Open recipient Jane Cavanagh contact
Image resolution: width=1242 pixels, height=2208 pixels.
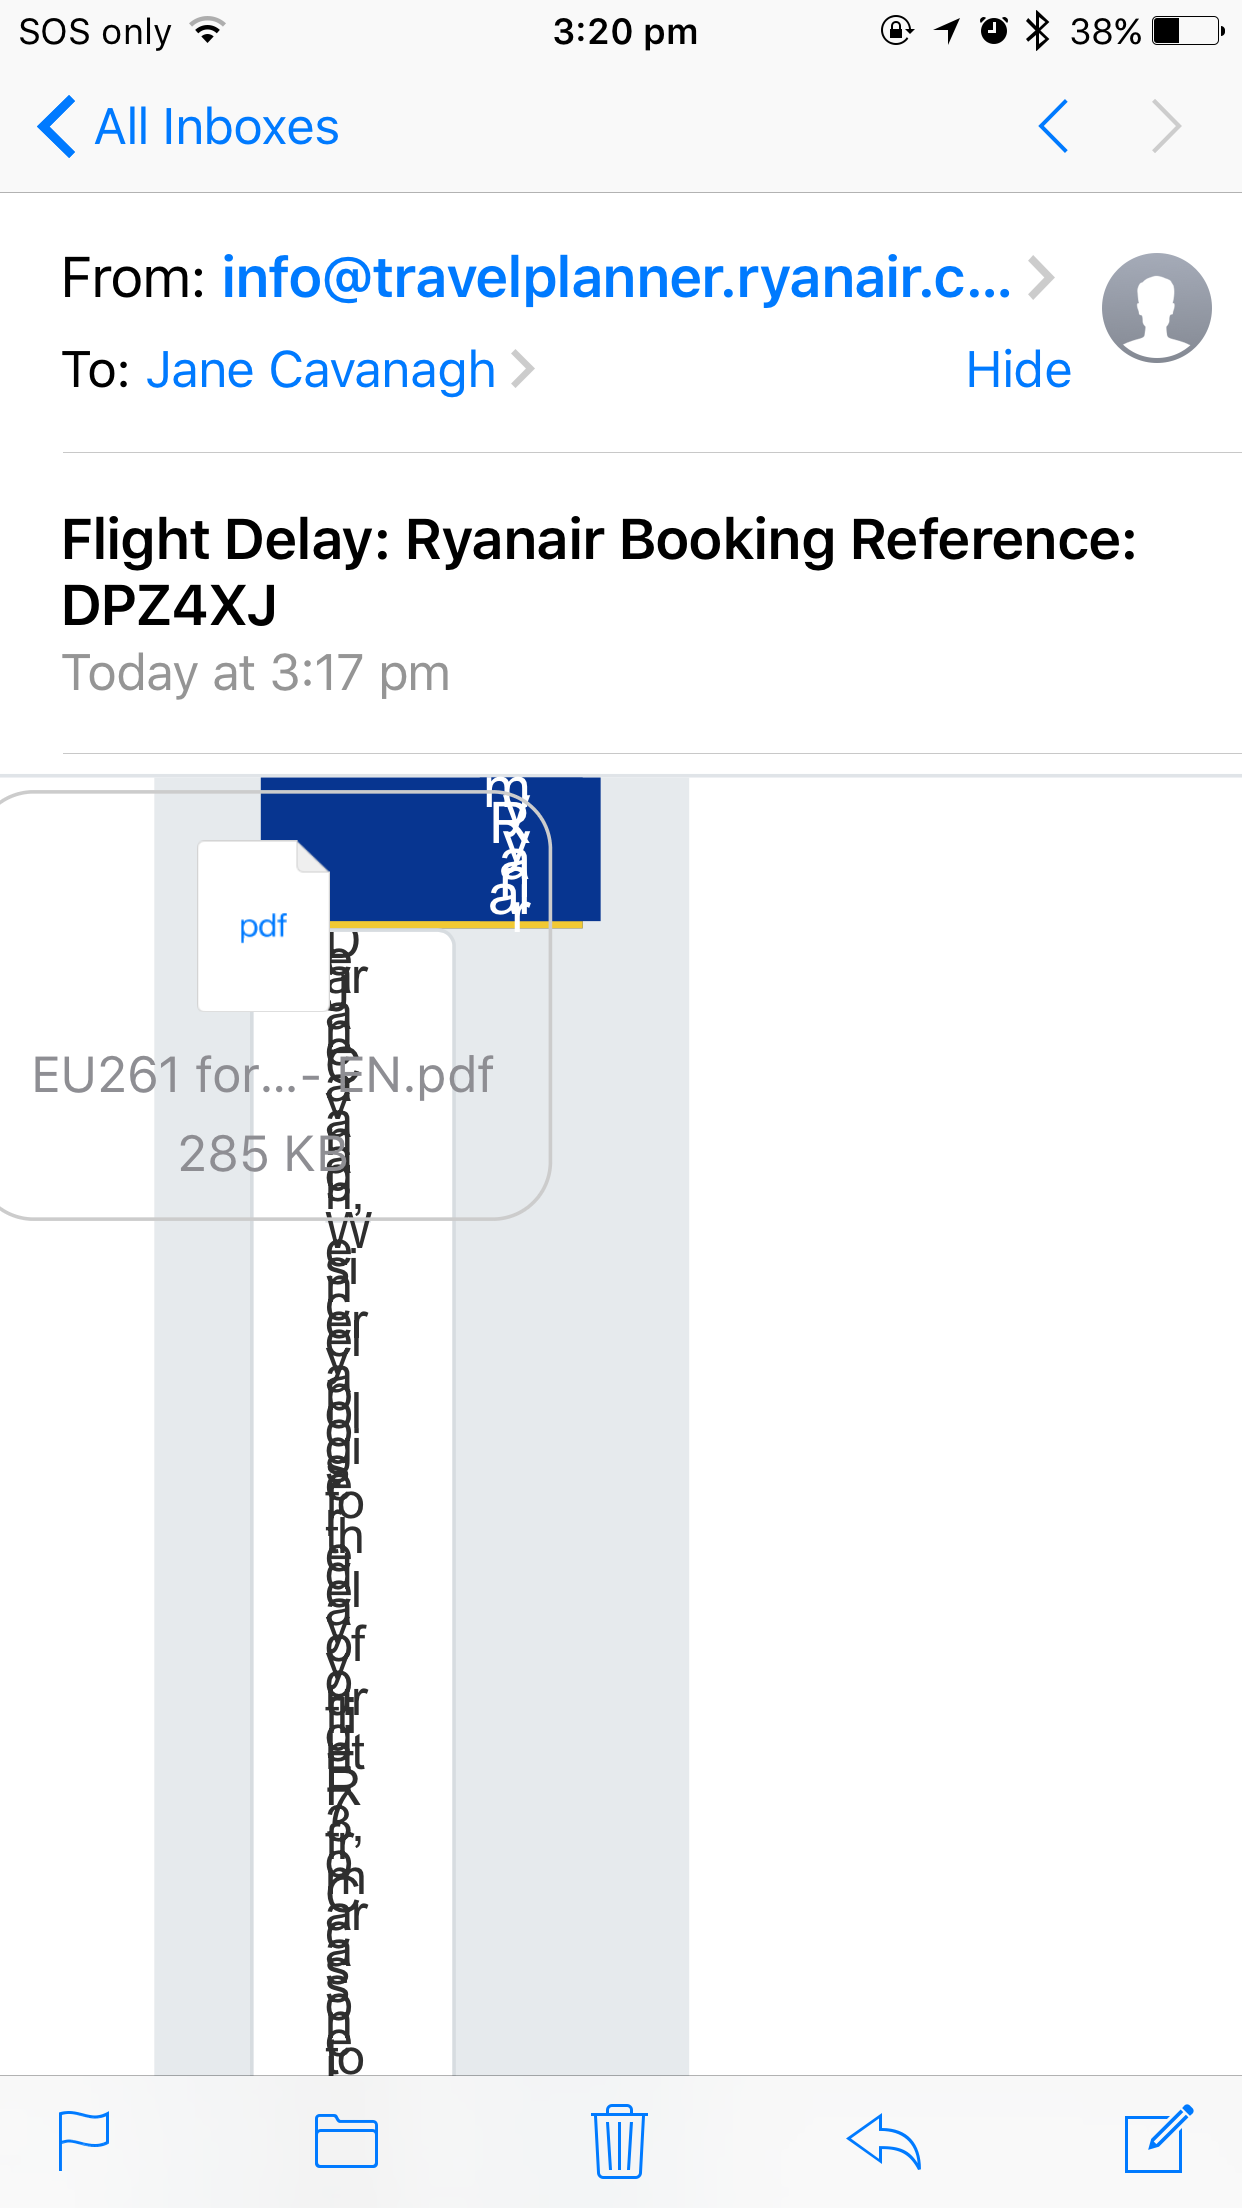pos(320,370)
